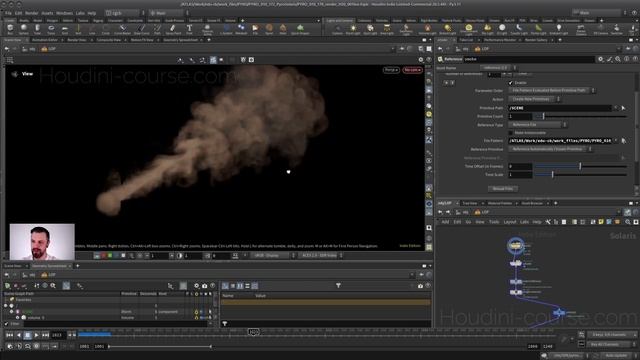This screenshot has height=360, width=640.
Task: Select the File shelf tool
Action: tap(255, 29)
